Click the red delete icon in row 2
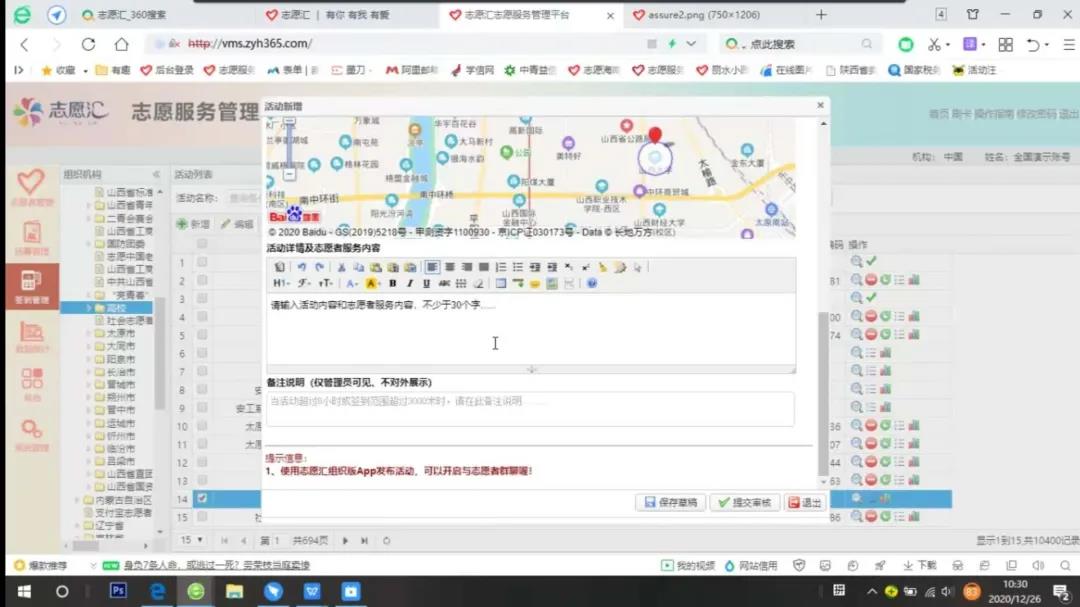Viewport: 1080px width, 607px height. 871,280
